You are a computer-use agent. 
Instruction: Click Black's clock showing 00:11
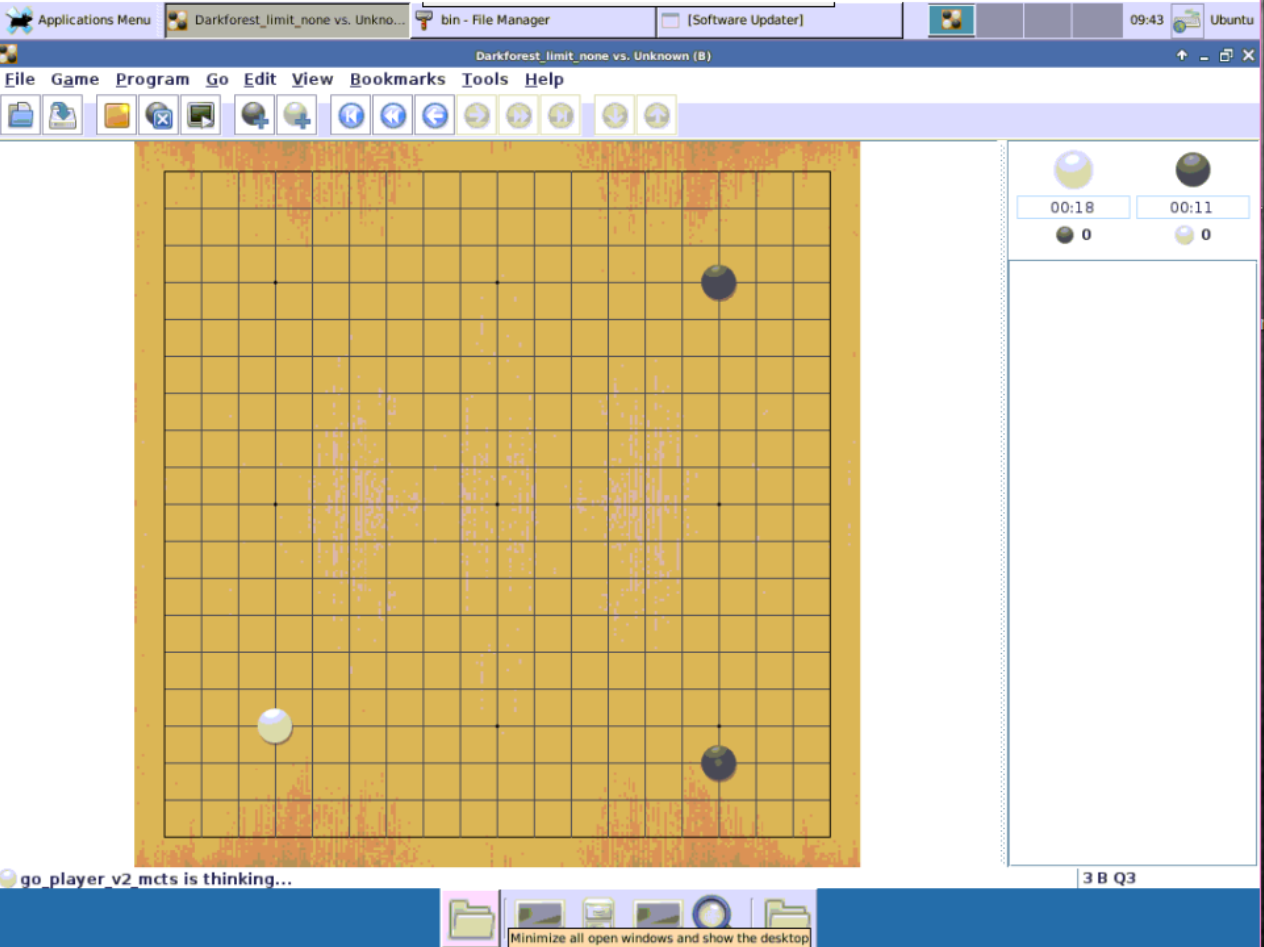click(x=1191, y=207)
